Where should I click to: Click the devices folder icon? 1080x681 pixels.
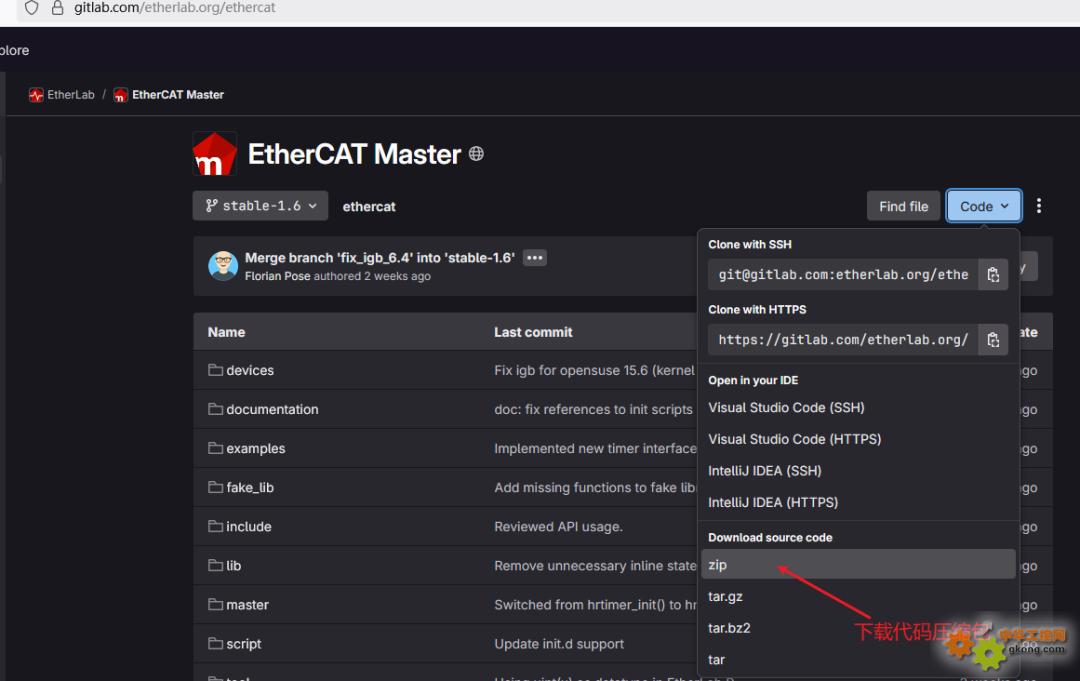pyautogui.click(x=216, y=370)
